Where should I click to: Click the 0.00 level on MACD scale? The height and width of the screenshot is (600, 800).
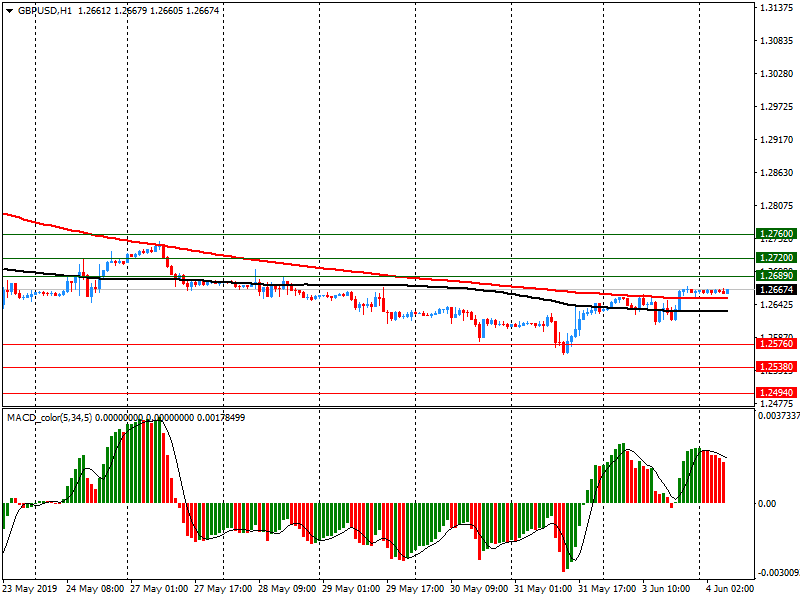[768, 504]
